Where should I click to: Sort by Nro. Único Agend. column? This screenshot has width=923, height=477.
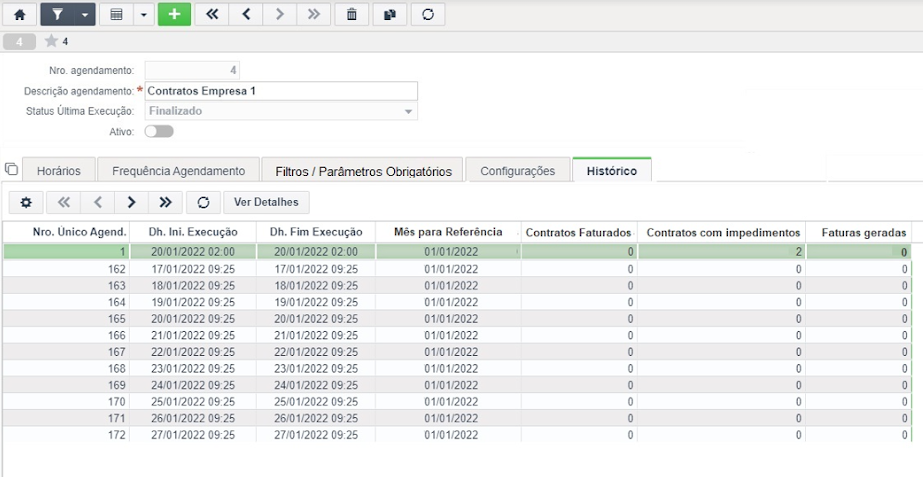(66, 232)
